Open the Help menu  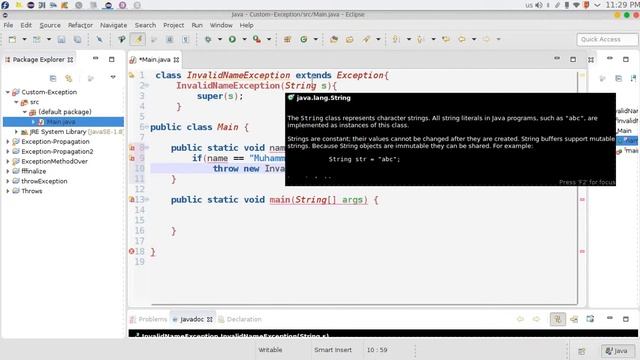246,25
